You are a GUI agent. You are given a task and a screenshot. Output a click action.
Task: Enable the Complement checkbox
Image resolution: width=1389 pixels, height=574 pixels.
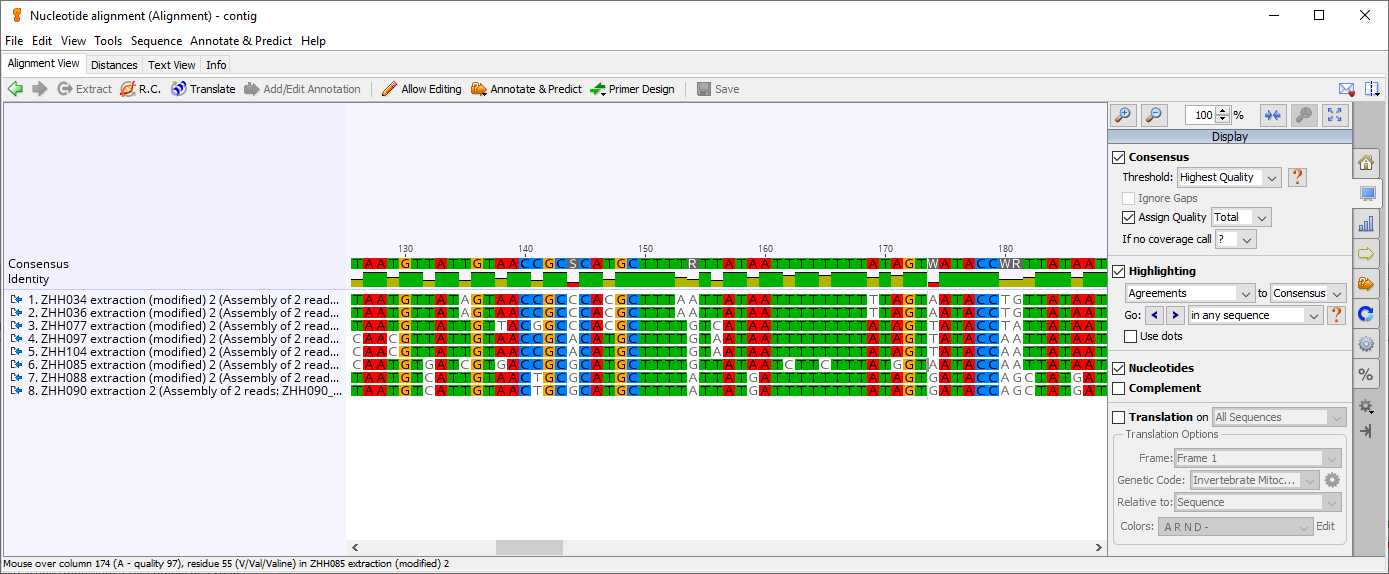1119,388
